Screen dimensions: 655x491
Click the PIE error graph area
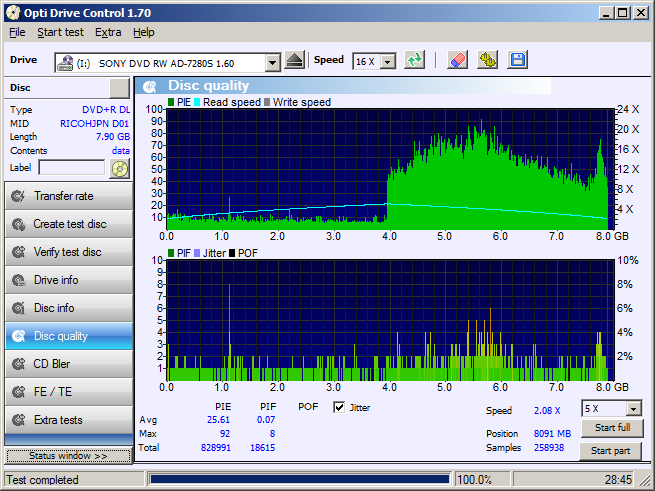[x=390, y=169]
